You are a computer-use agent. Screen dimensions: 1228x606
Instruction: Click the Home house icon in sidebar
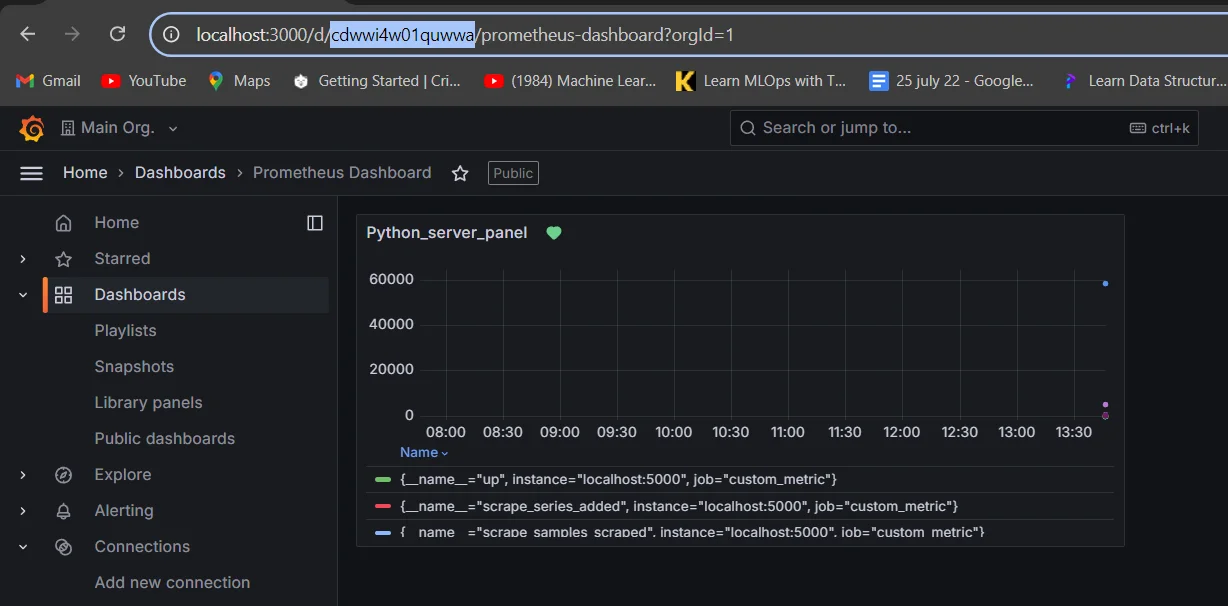(64, 223)
